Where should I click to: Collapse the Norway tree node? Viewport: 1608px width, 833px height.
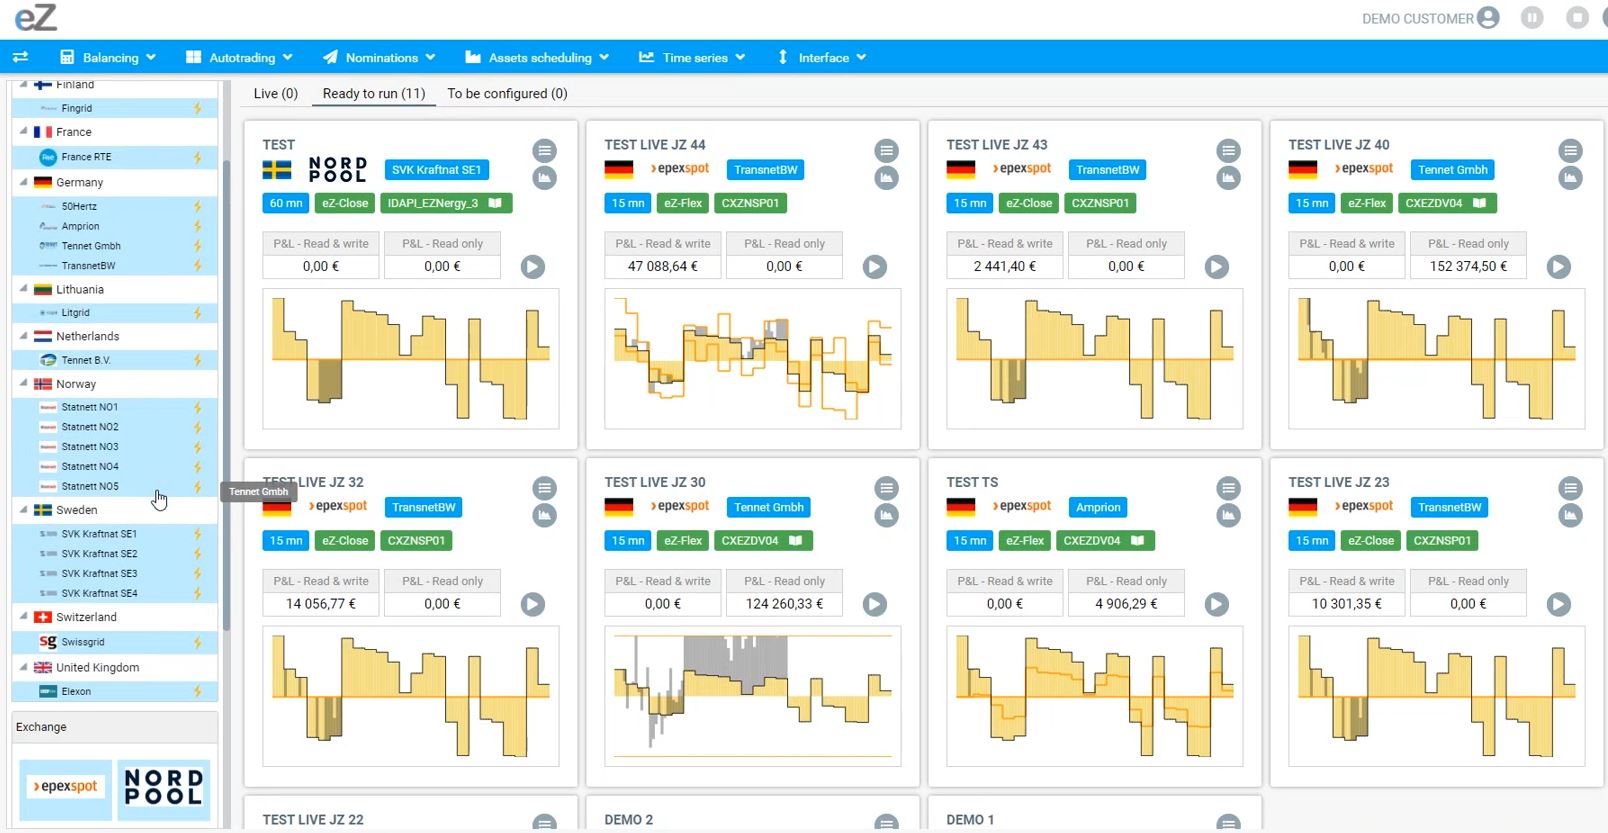pyautogui.click(x=23, y=383)
